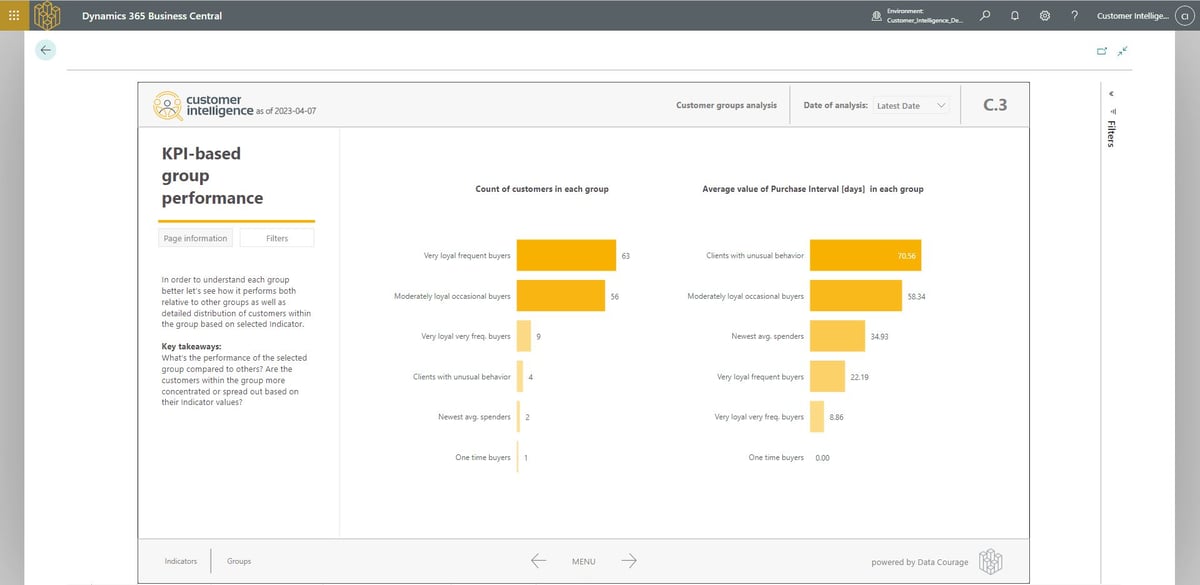Open the user account avatar menu
1200x585 pixels.
(1186, 16)
